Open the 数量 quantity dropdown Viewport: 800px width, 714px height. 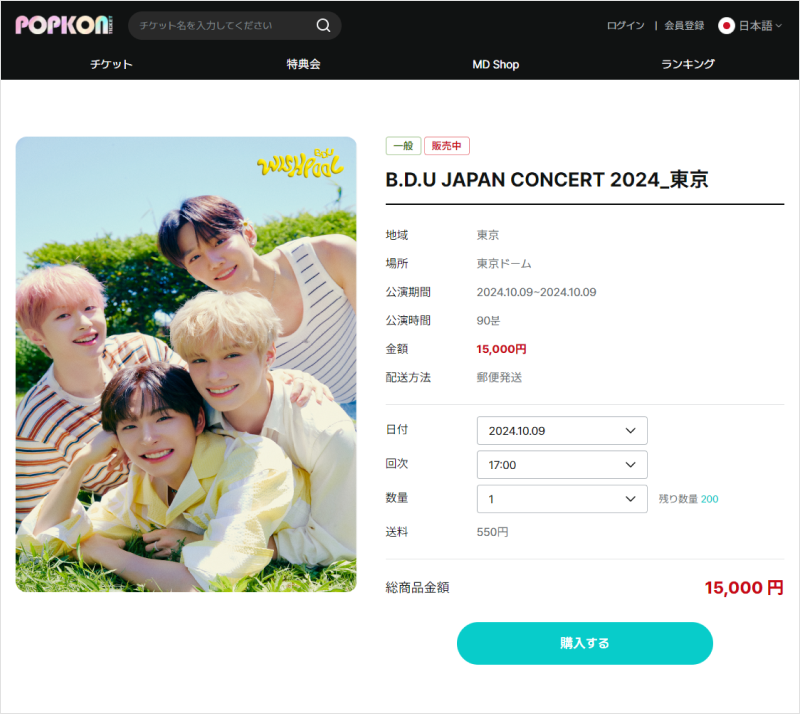pos(562,499)
